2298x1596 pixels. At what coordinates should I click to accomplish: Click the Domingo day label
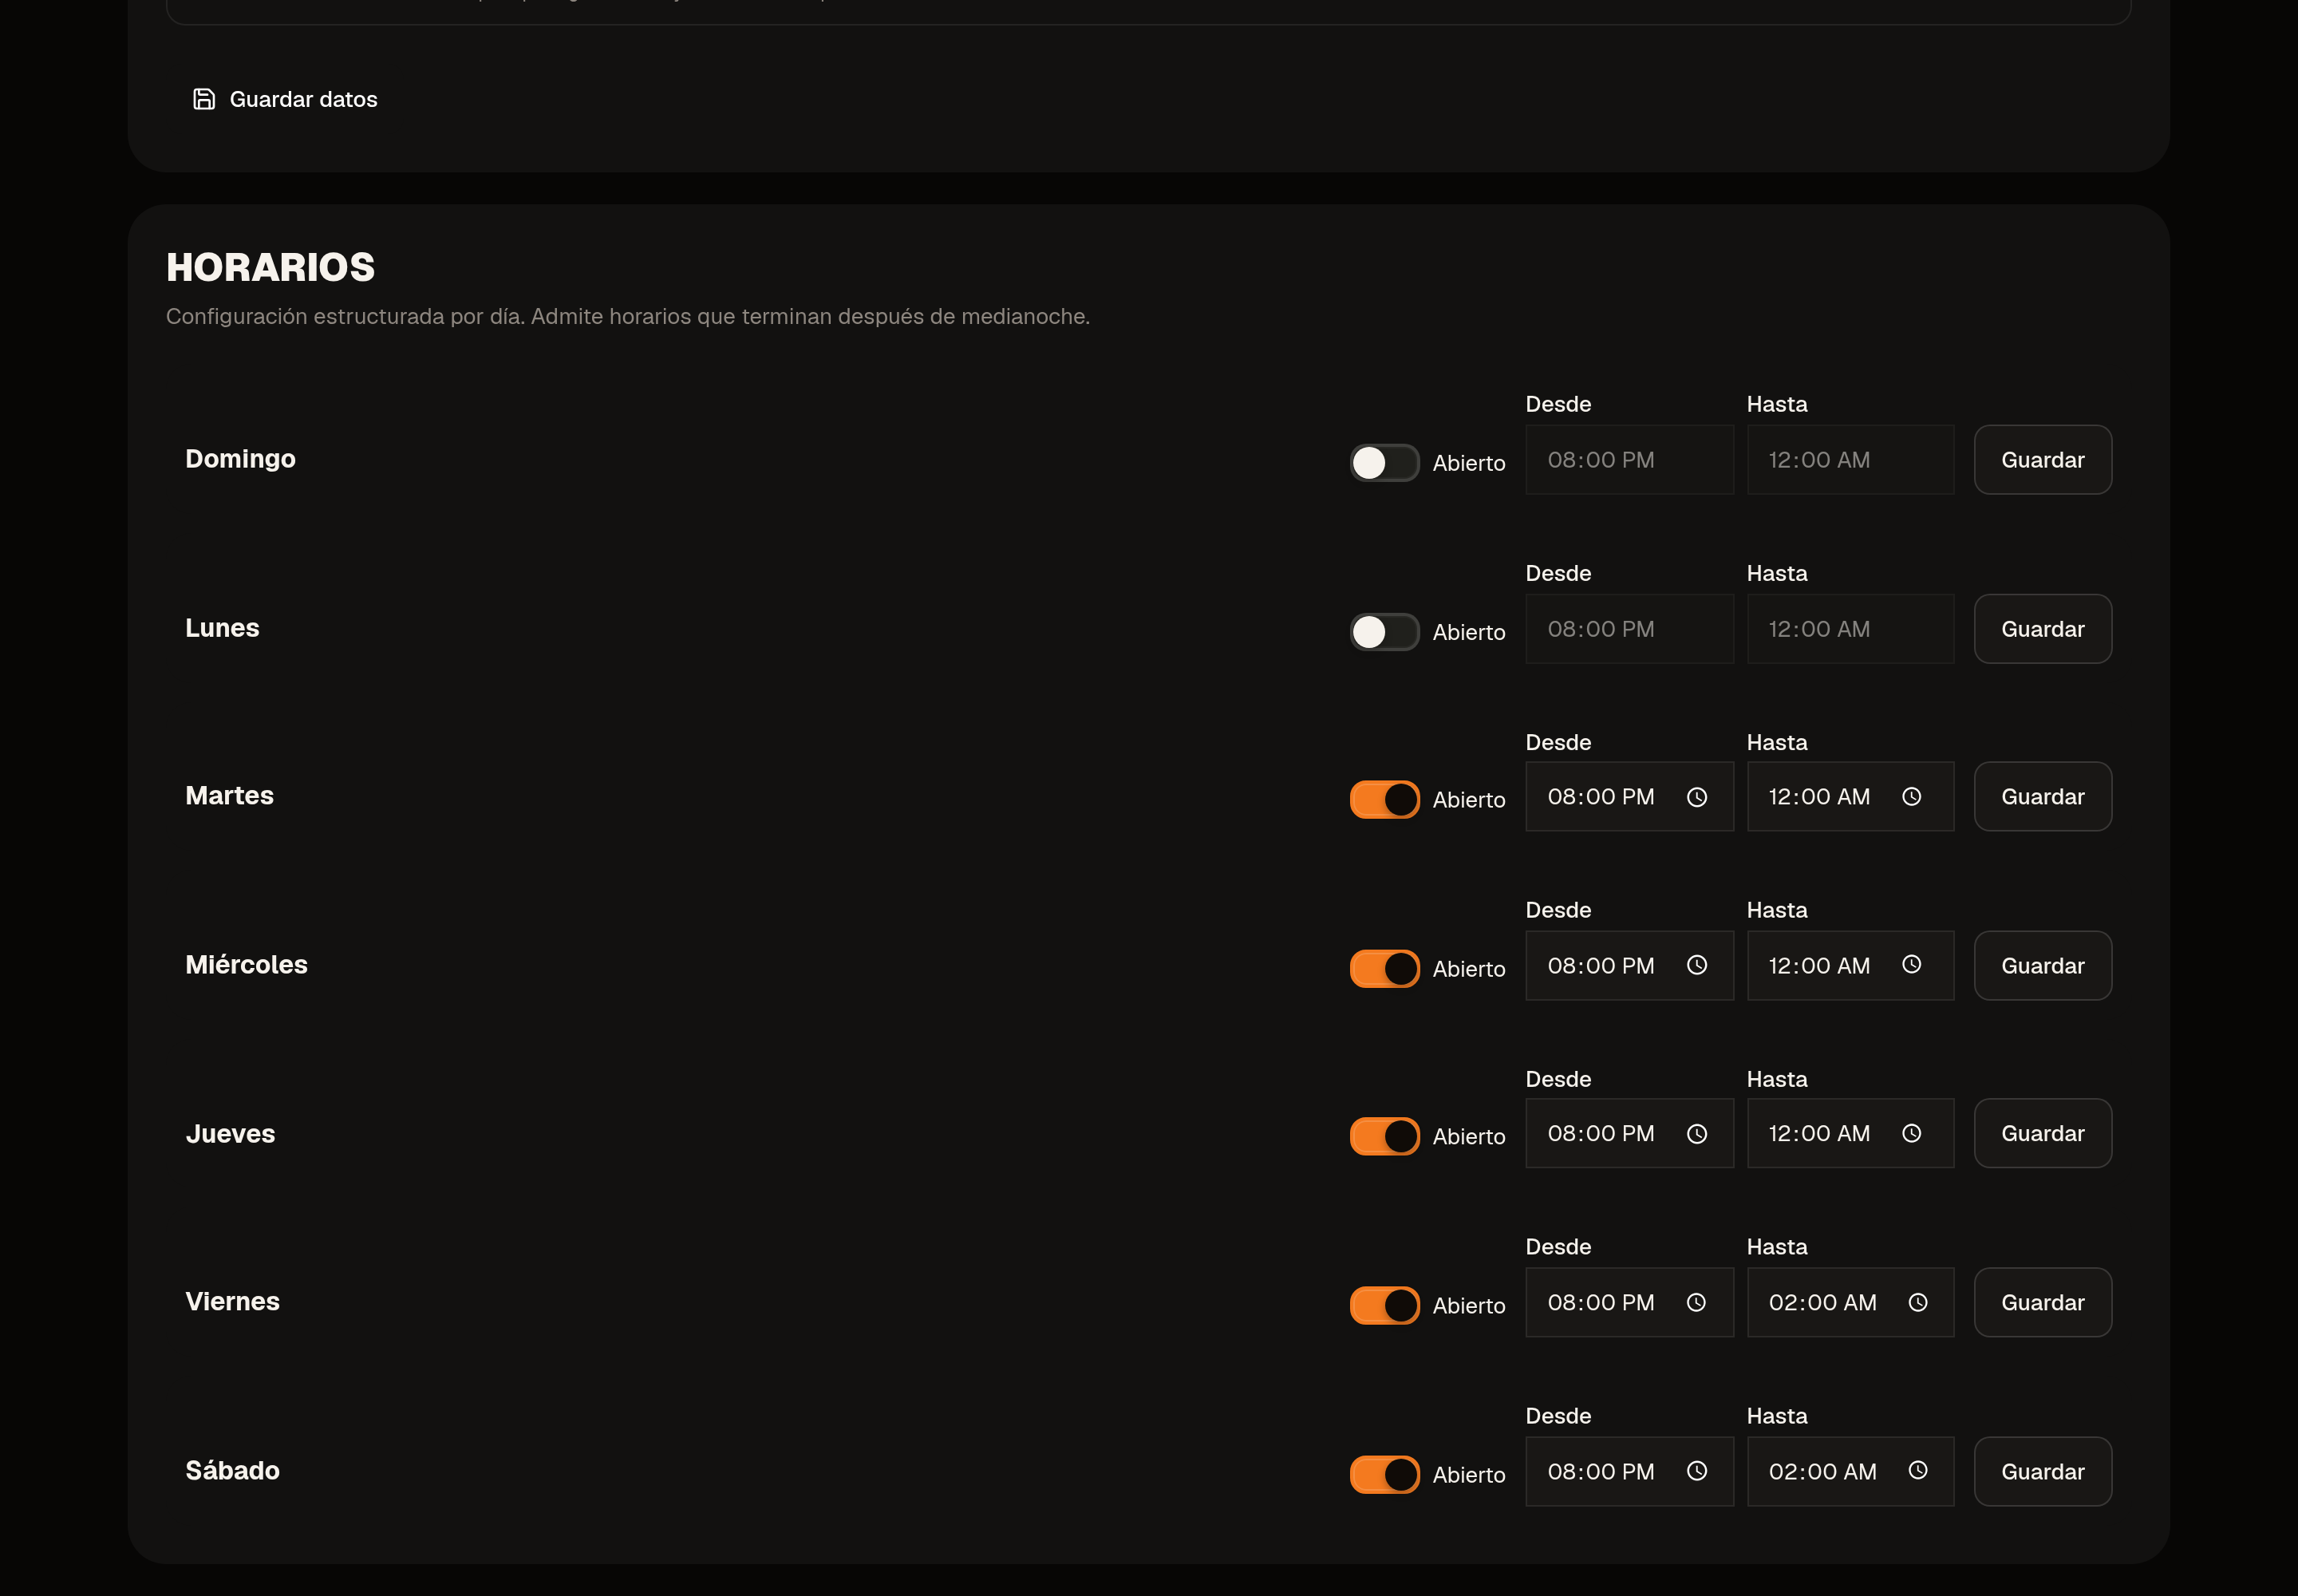pos(240,459)
